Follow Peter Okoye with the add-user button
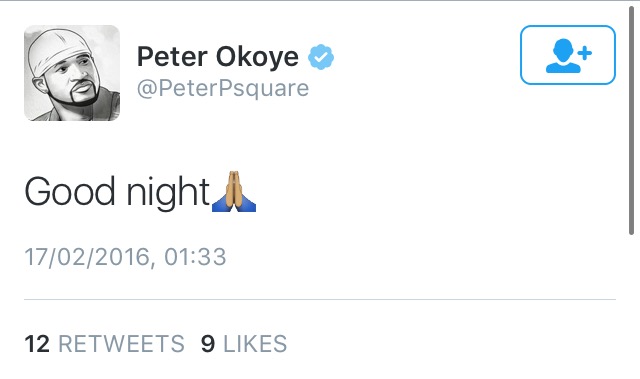This screenshot has width=640, height=379. pyautogui.click(x=568, y=55)
